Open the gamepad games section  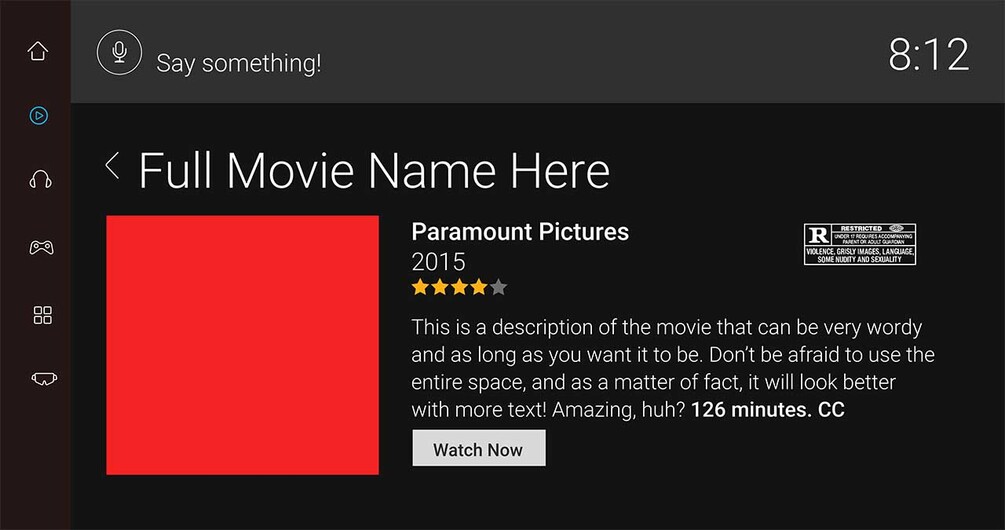point(41,247)
